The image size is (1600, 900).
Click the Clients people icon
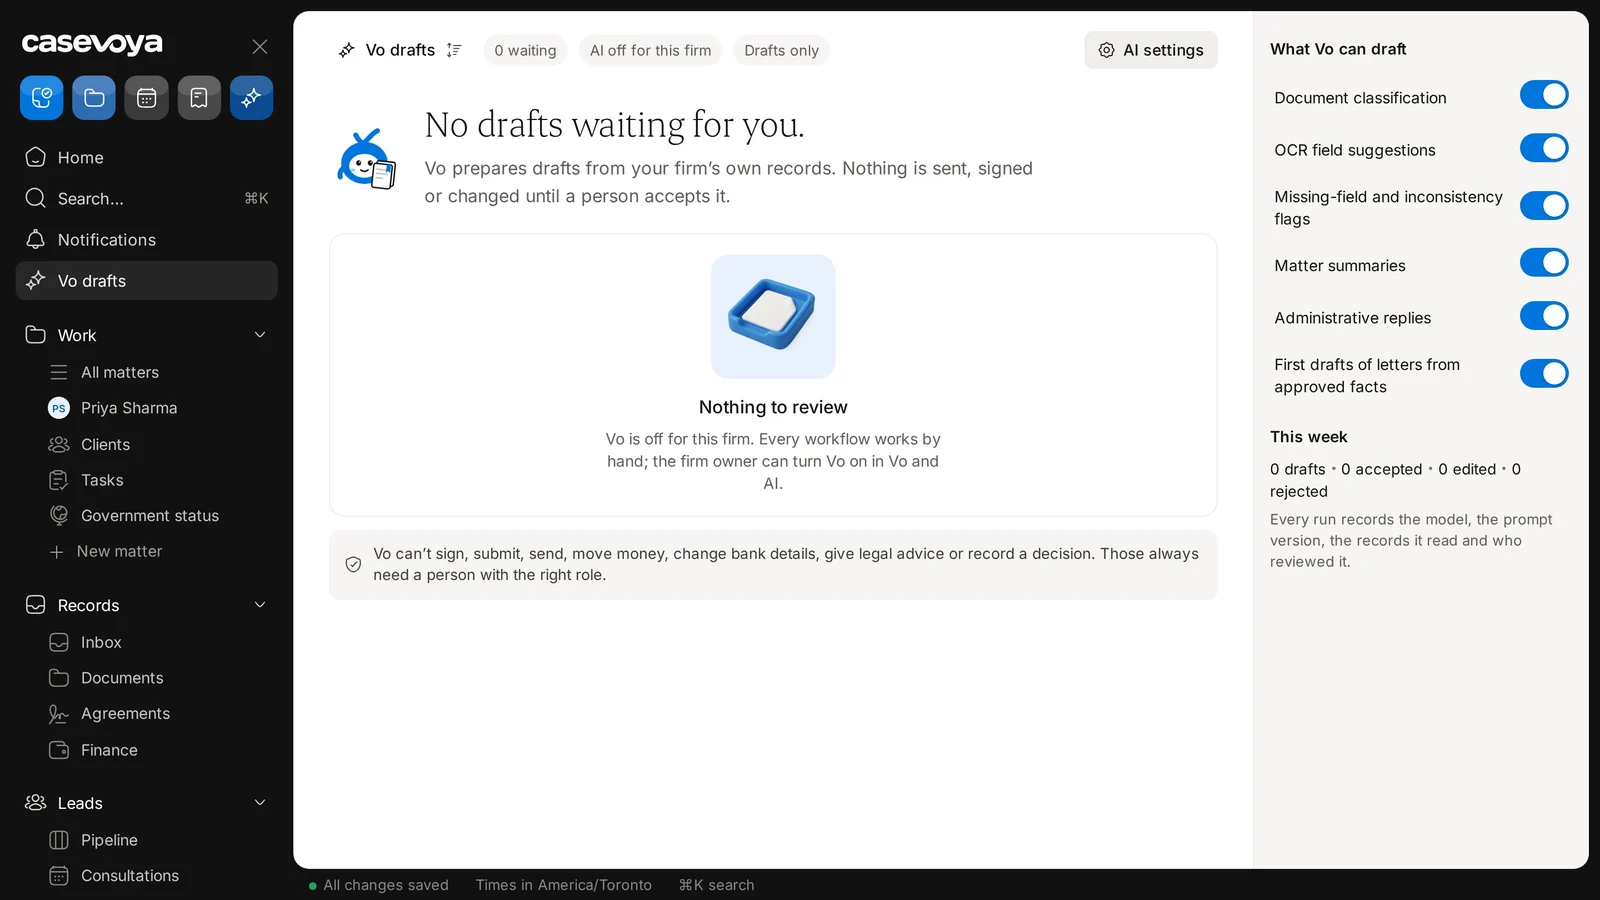pyautogui.click(x=59, y=444)
